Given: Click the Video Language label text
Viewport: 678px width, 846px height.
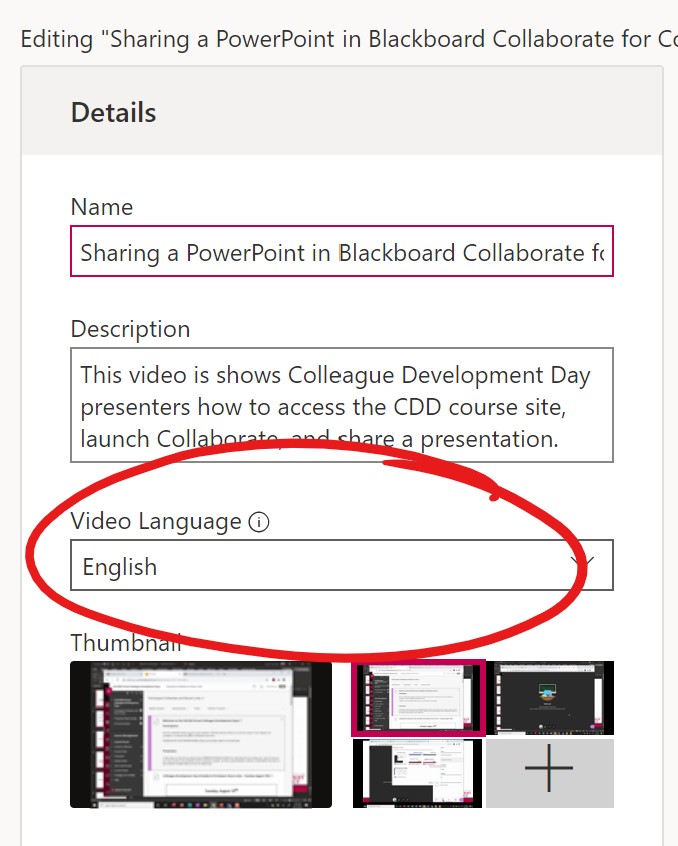Looking at the screenshot, I should pos(156,521).
